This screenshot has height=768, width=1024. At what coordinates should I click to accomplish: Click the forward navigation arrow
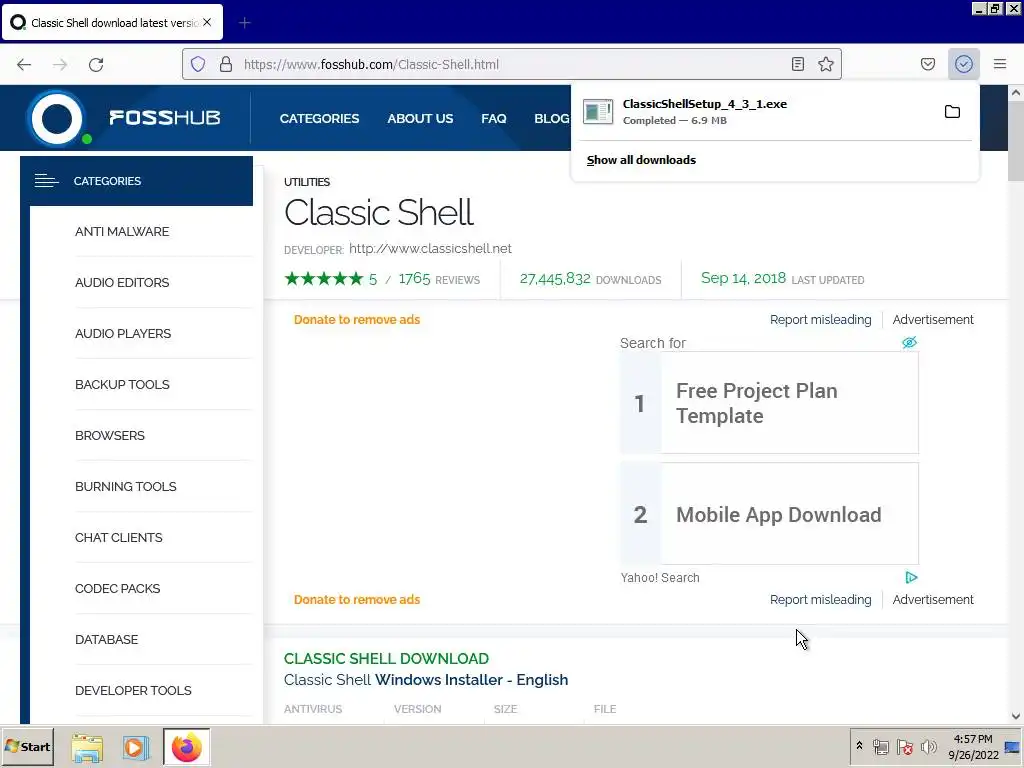click(60, 64)
